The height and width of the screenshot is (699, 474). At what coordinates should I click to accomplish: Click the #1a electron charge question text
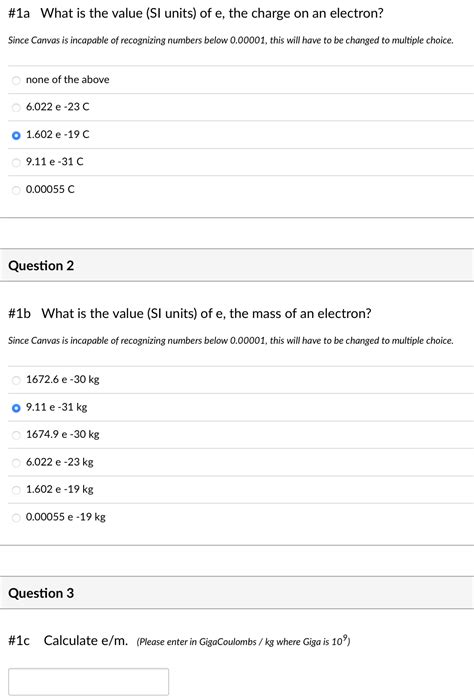pos(196,13)
